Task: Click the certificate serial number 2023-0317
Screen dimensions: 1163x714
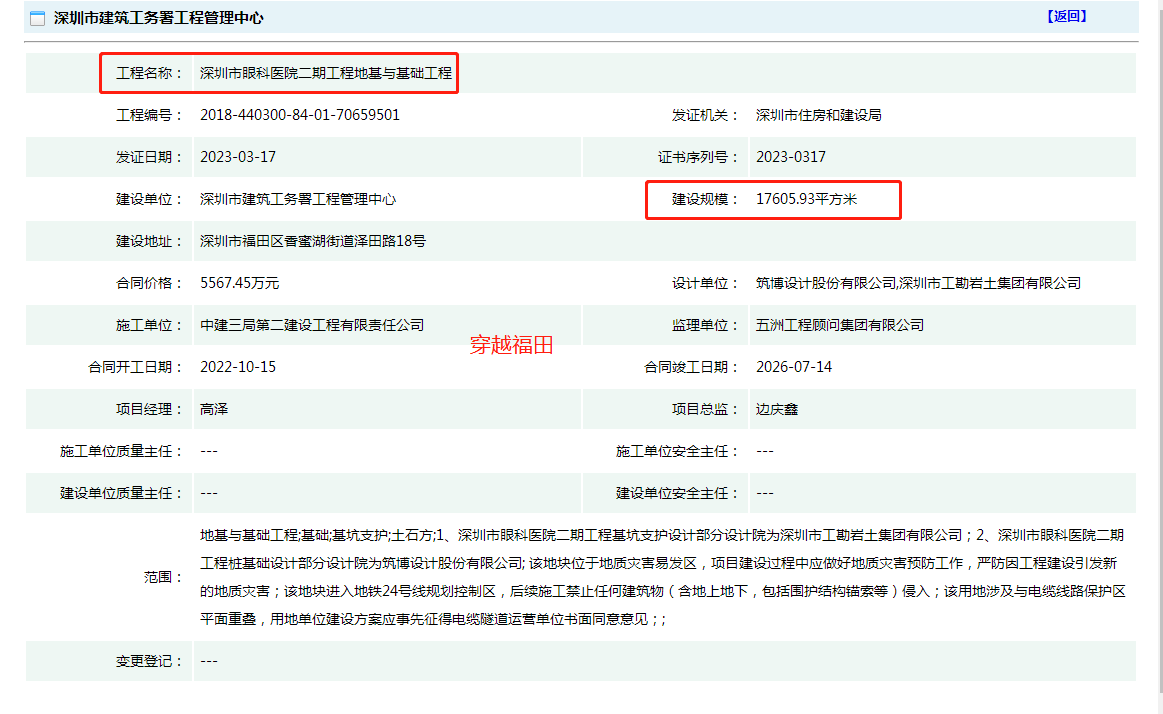Action: [791, 157]
